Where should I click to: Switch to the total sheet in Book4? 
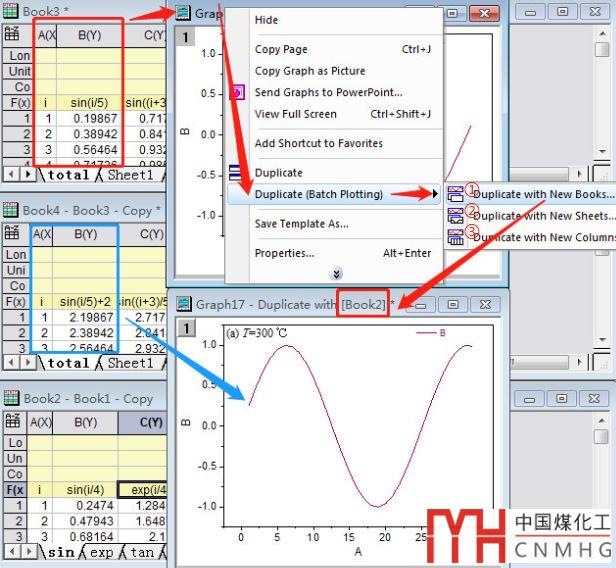(68, 363)
